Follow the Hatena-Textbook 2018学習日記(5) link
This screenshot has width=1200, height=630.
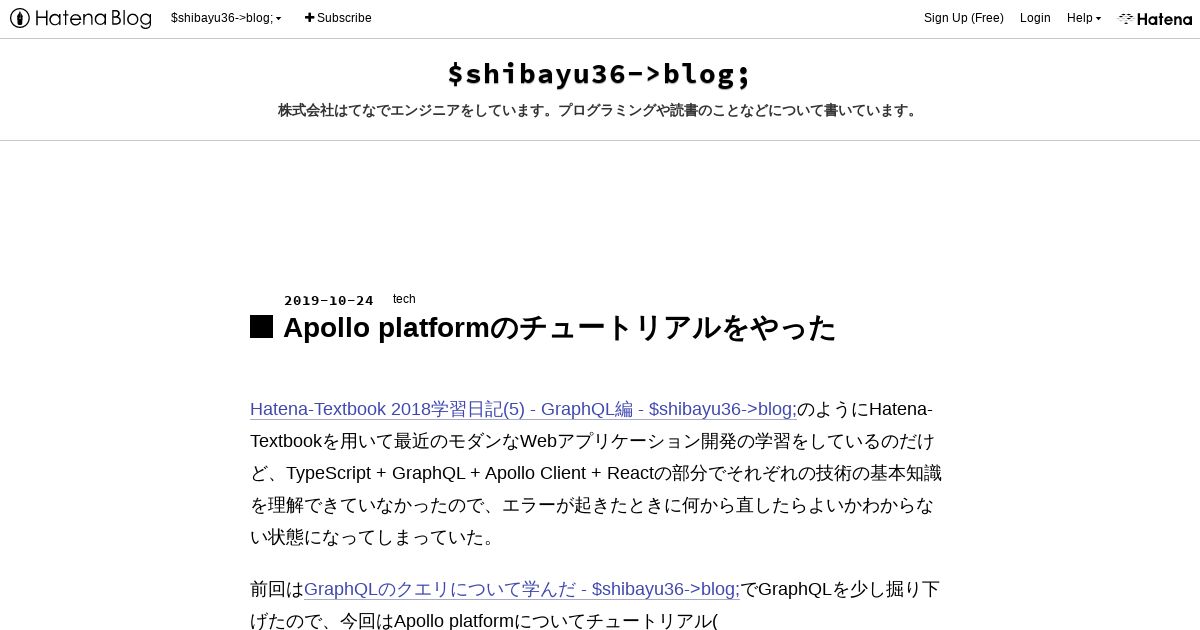pos(523,409)
